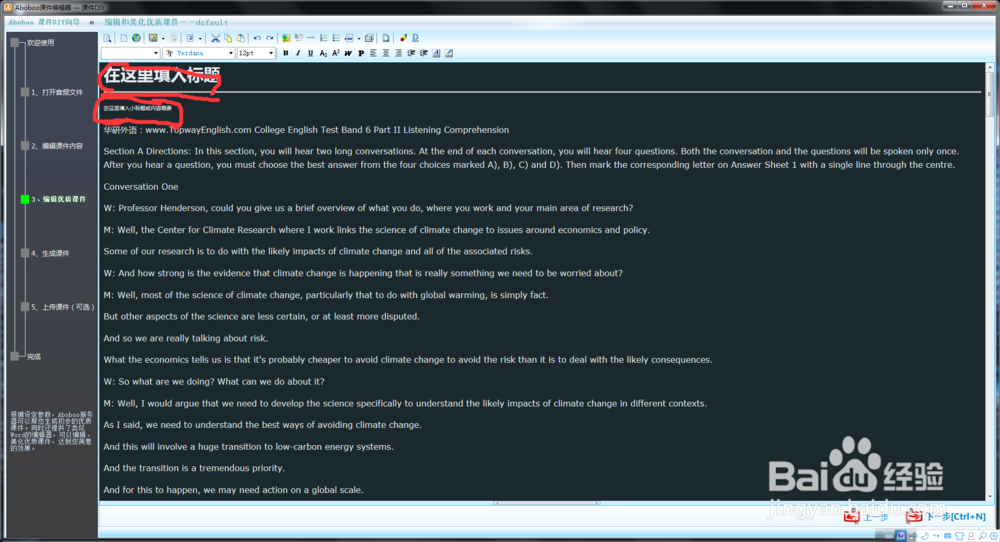Click the input method moon icon

point(925,536)
